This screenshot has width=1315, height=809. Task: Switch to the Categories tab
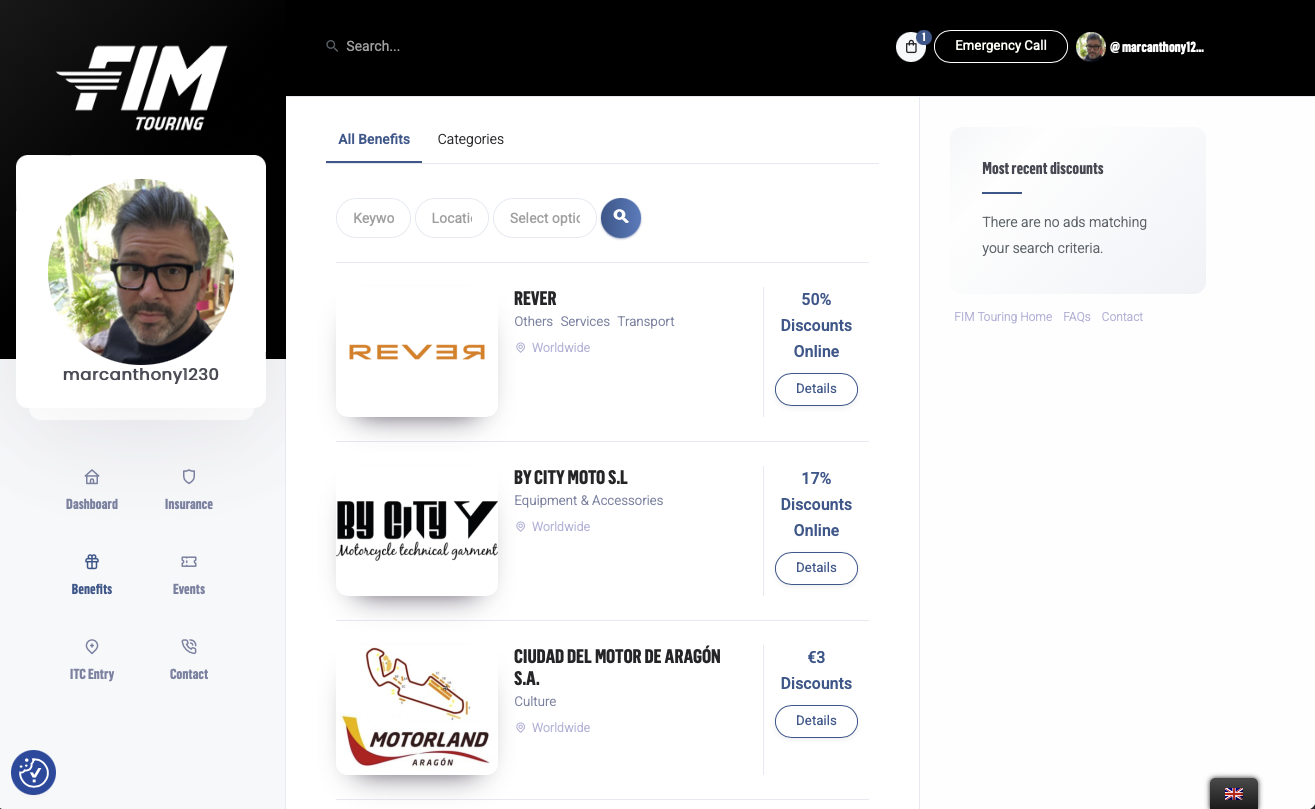pyautogui.click(x=471, y=139)
